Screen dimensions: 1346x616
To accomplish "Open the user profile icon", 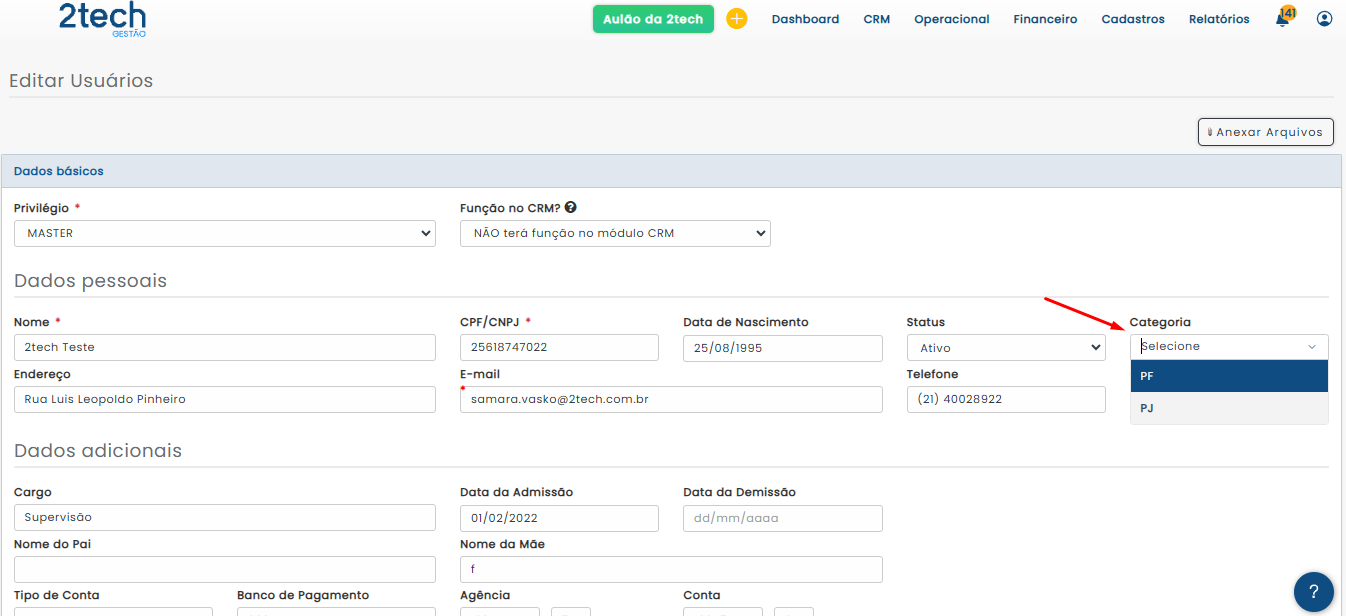I will click(1324, 19).
